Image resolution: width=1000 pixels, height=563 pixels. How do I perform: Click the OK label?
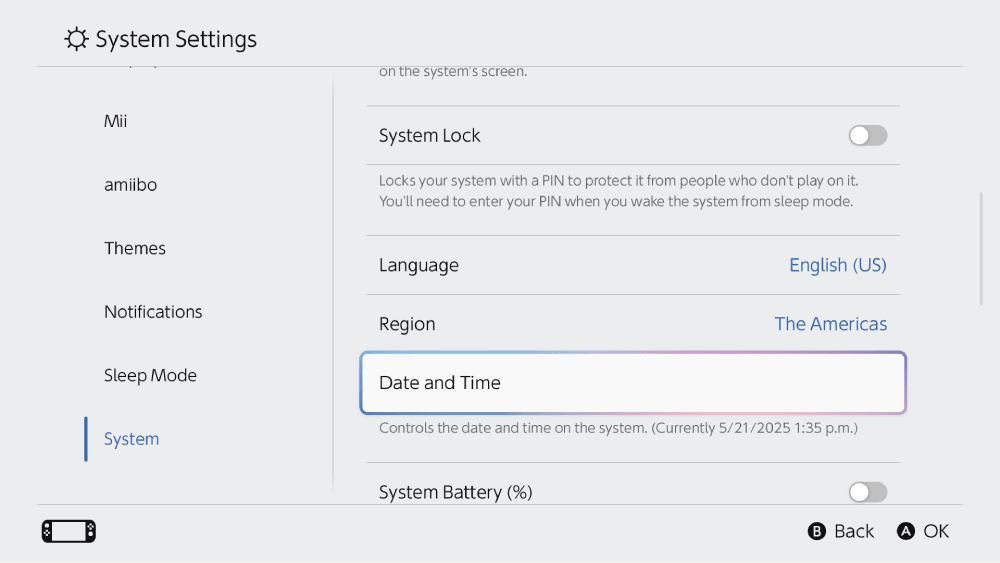[x=936, y=531]
